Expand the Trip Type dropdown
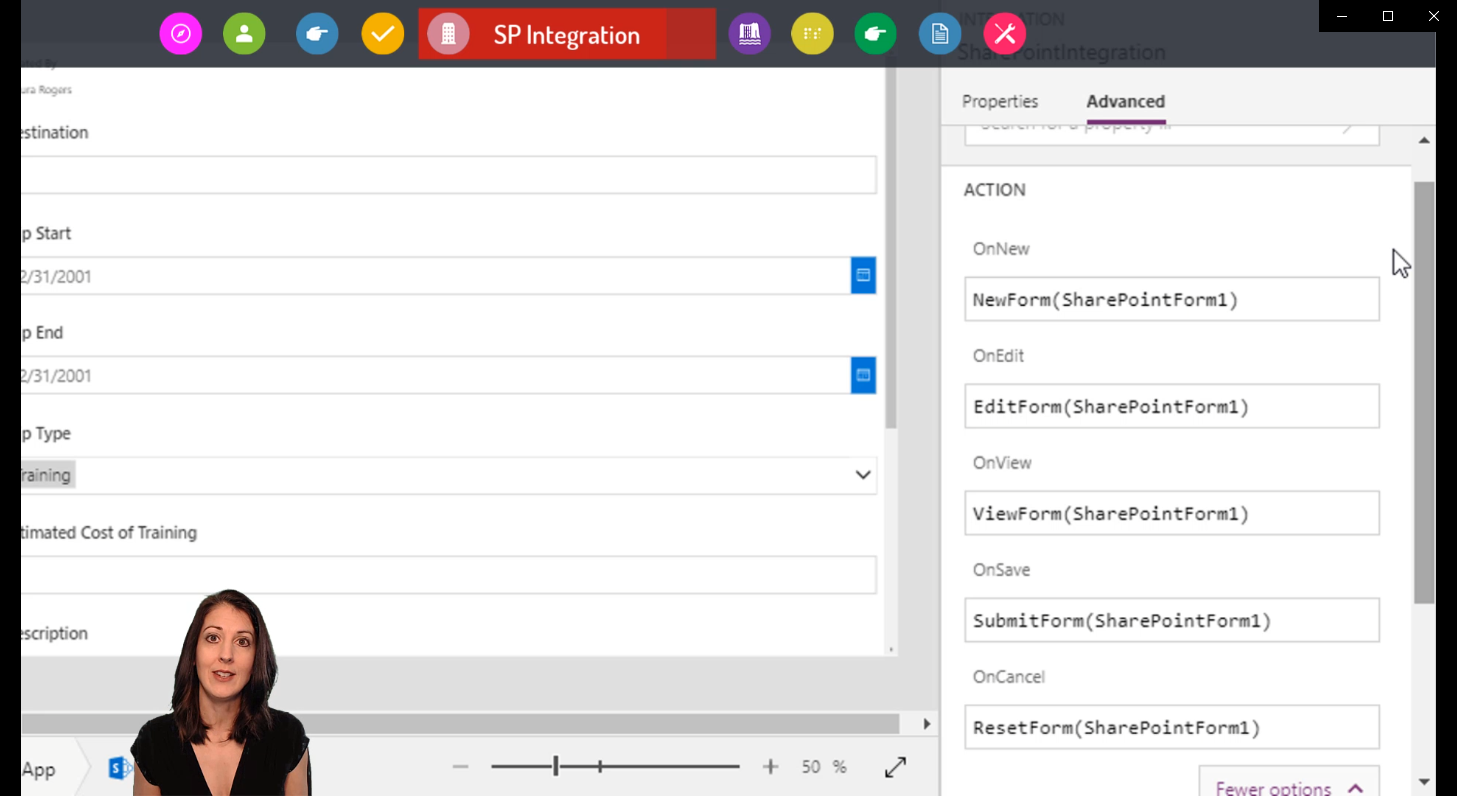The image size is (1457, 796). pyautogui.click(x=863, y=475)
